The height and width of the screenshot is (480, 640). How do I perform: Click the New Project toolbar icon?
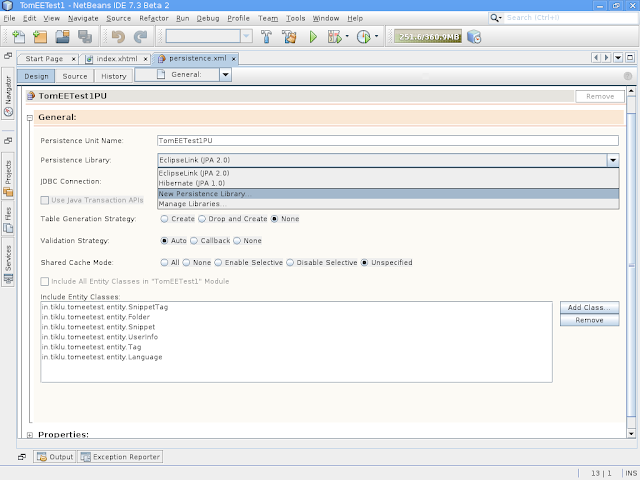[40, 37]
